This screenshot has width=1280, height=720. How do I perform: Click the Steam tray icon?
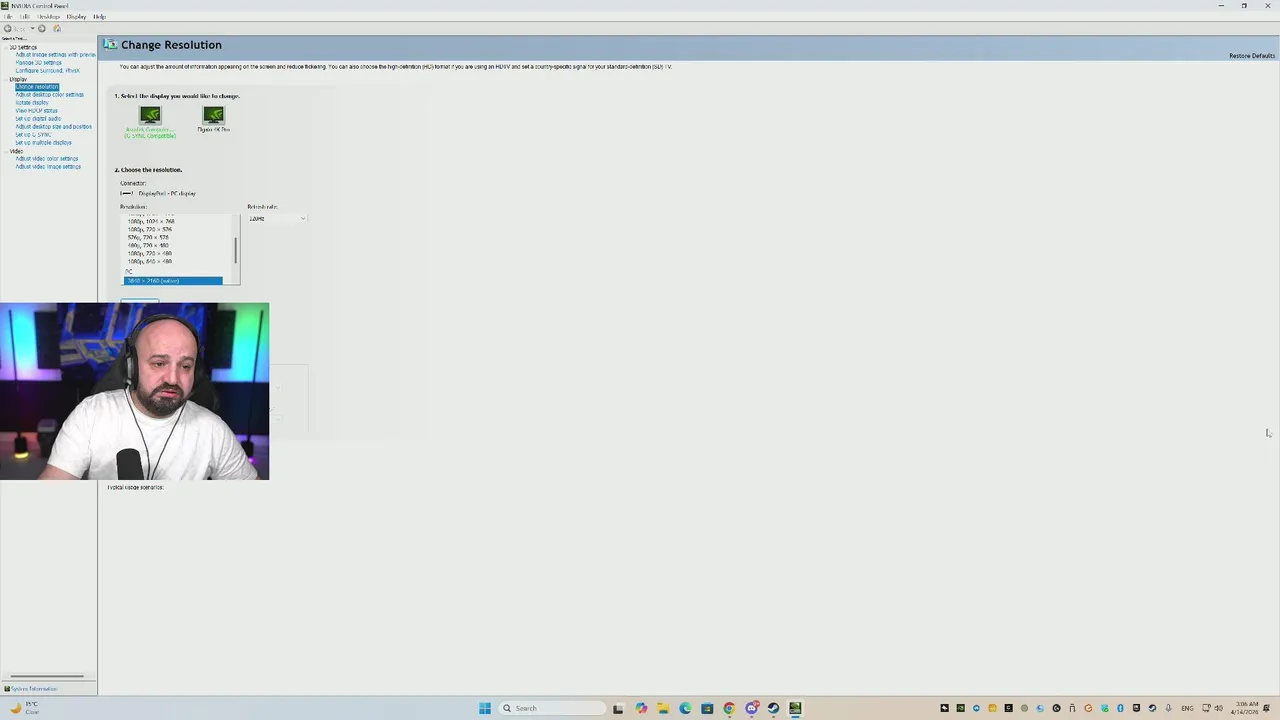pyautogui.click(x=1152, y=708)
